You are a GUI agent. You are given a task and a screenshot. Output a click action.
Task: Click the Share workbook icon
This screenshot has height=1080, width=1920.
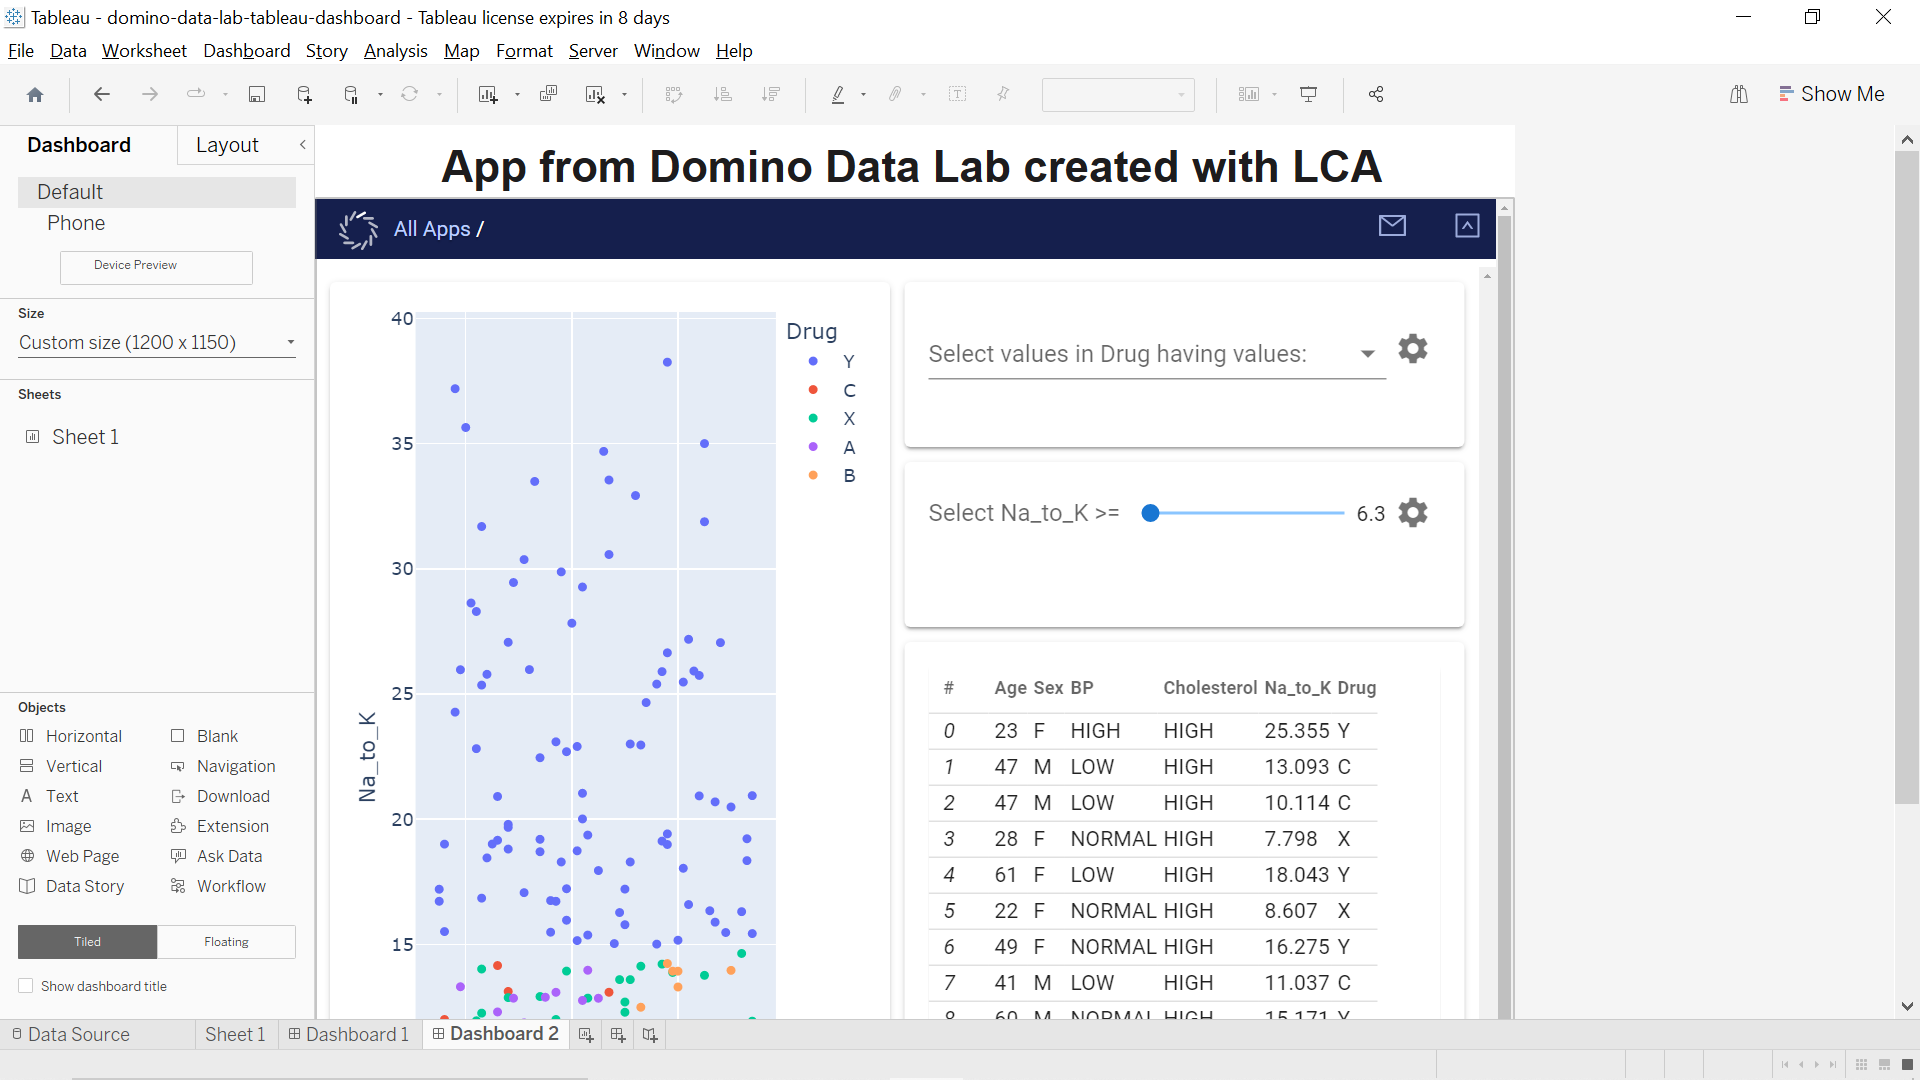pos(1376,94)
